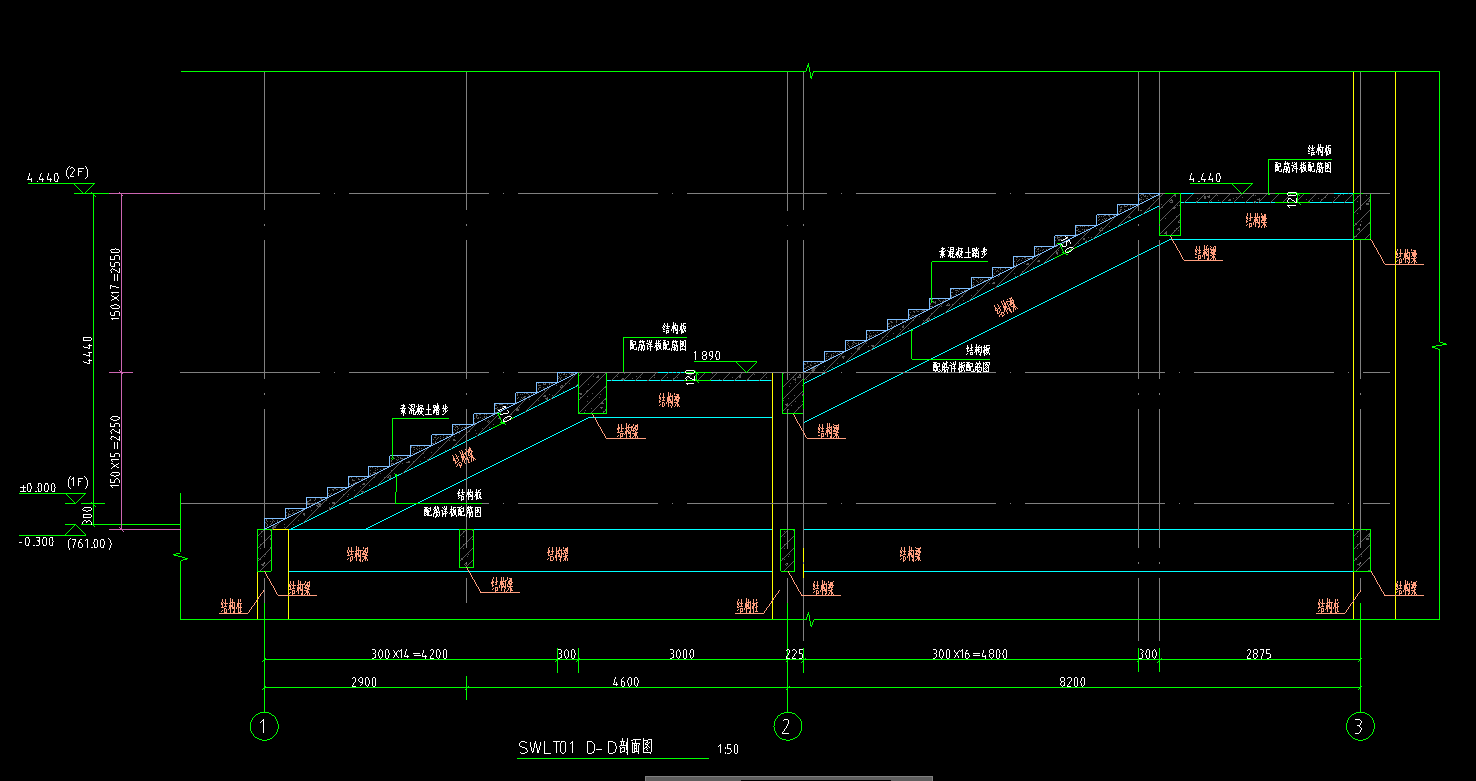The height and width of the screenshot is (781, 1476).
Task: Click the '4.440' elevation text at upper landing
Action: click(1204, 178)
